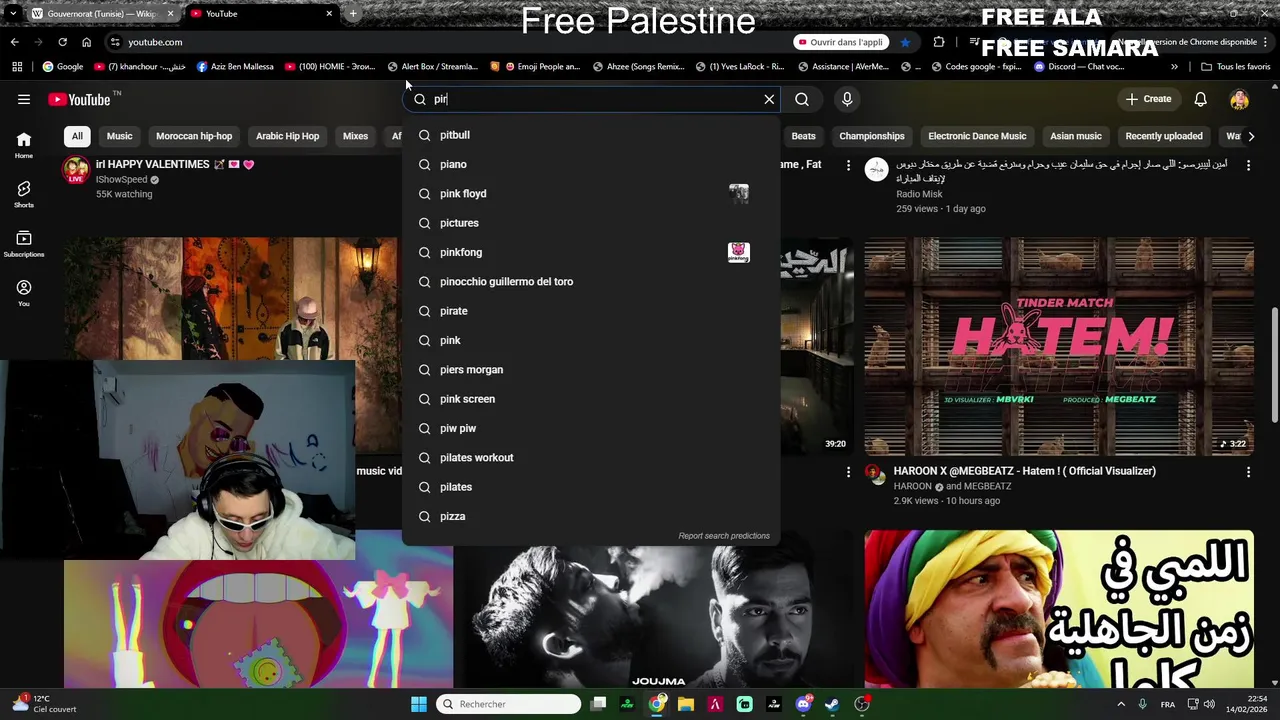The width and height of the screenshot is (1280, 720).
Task: Choose the 'piers morgan' suggestion
Action: (591, 370)
